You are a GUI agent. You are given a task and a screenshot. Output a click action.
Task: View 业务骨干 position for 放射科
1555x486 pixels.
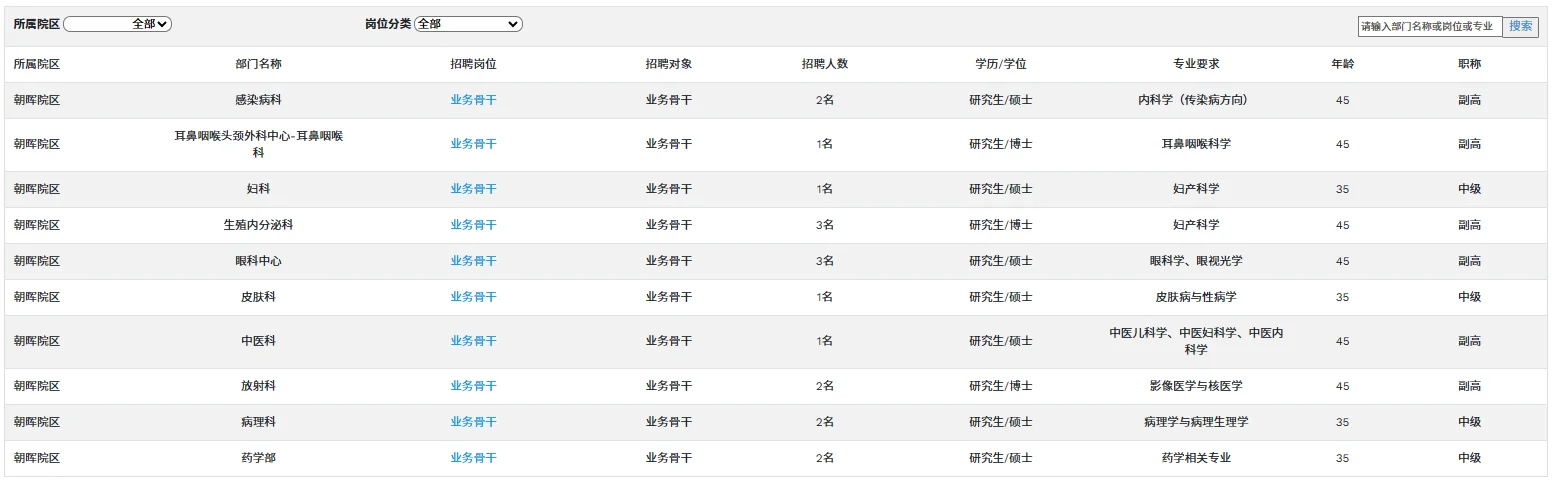pos(473,386)
